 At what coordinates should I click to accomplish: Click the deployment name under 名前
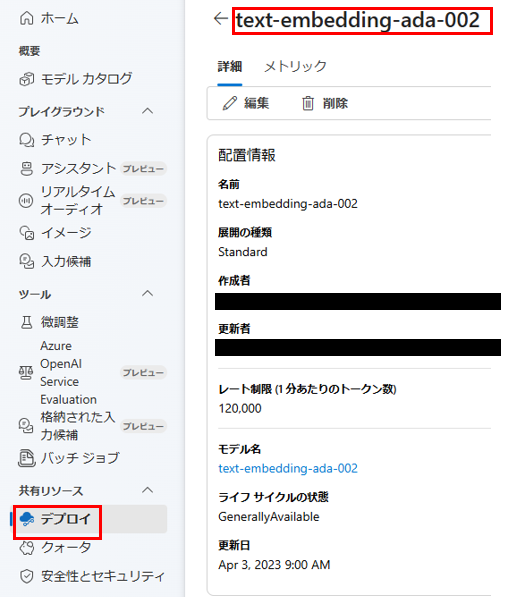[288, 204]
